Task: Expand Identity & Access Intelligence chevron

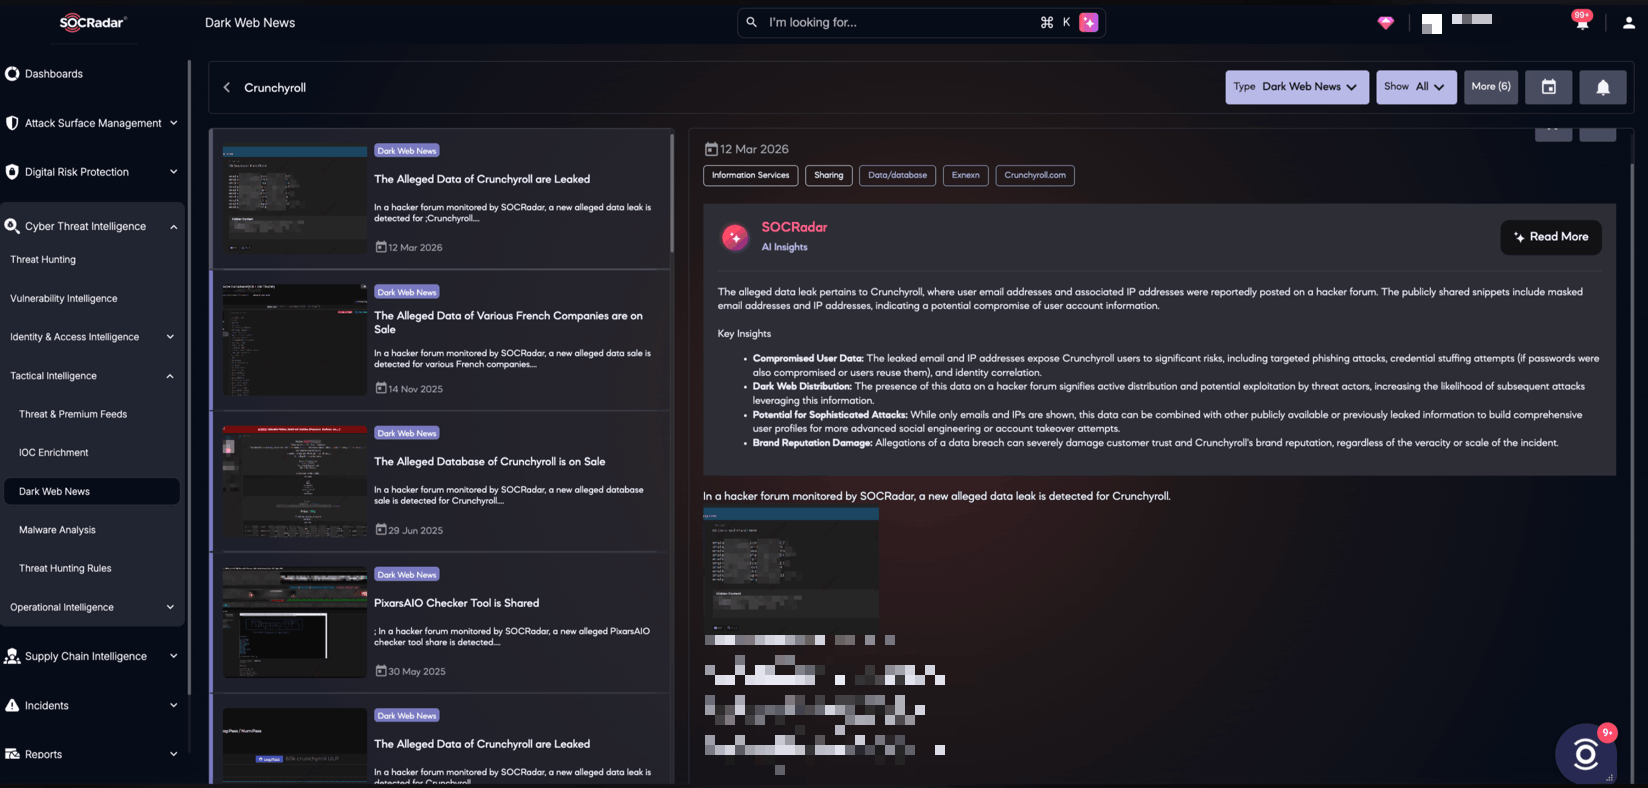Action: pos(170,337)
